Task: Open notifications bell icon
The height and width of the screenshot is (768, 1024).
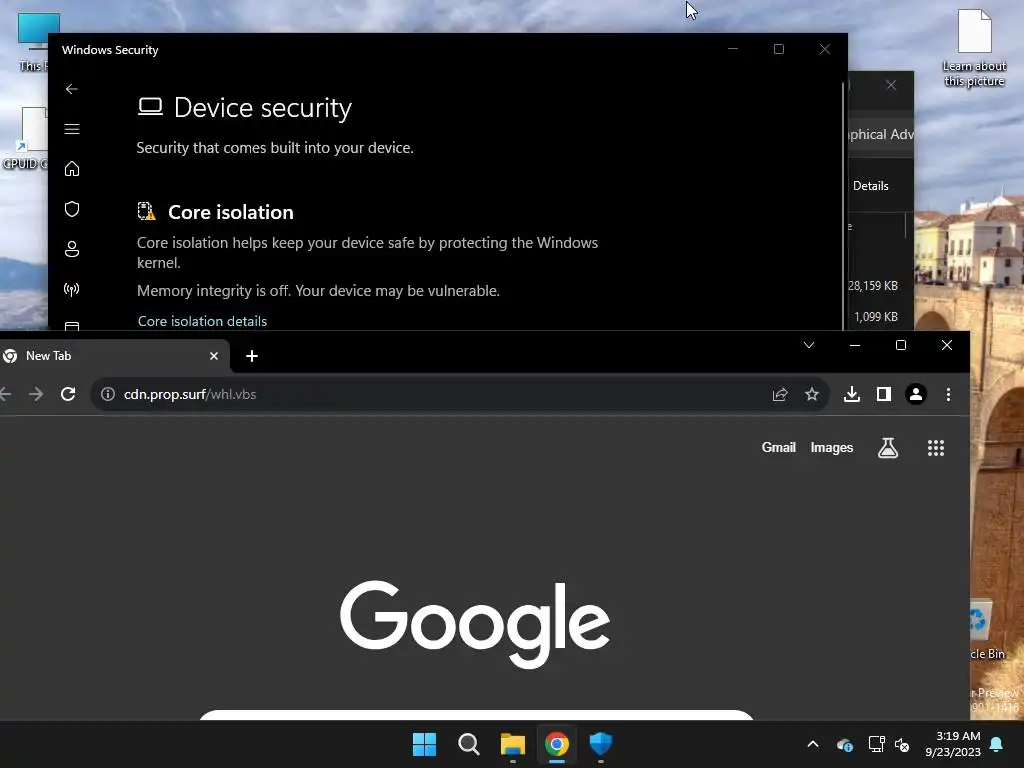Action: click(997, 744)
